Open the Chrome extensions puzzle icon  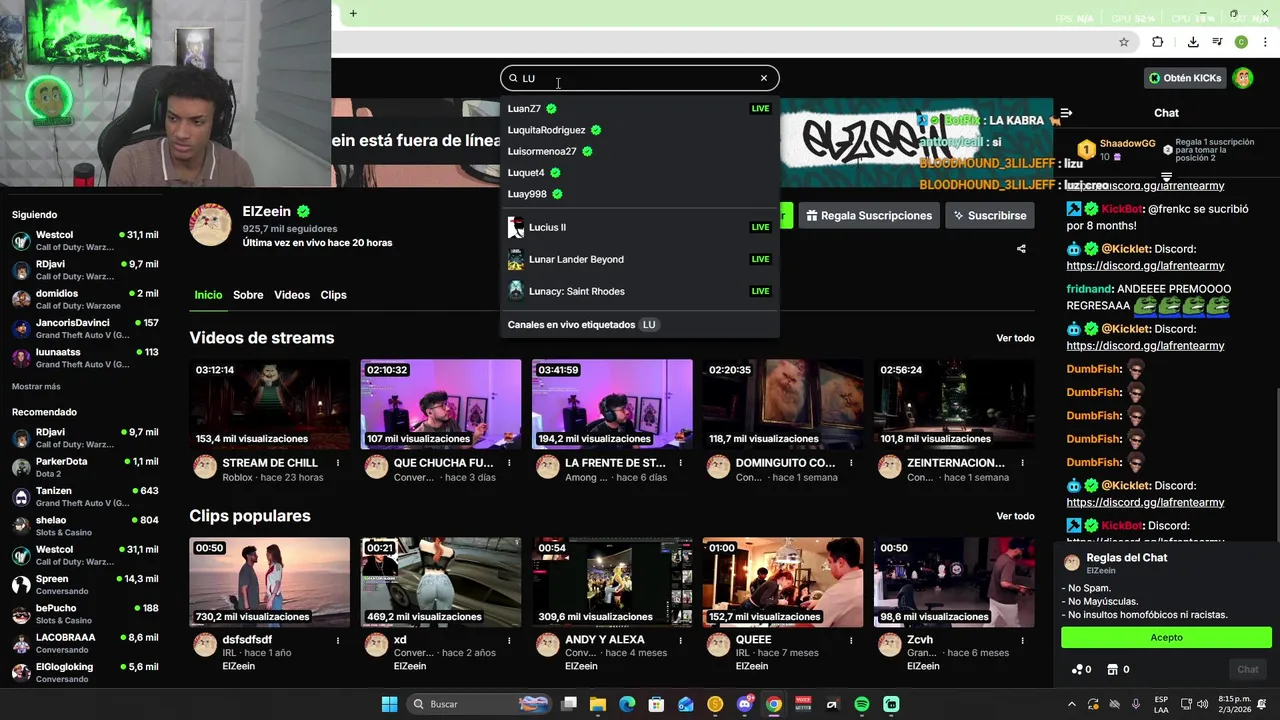[1158, 42]
